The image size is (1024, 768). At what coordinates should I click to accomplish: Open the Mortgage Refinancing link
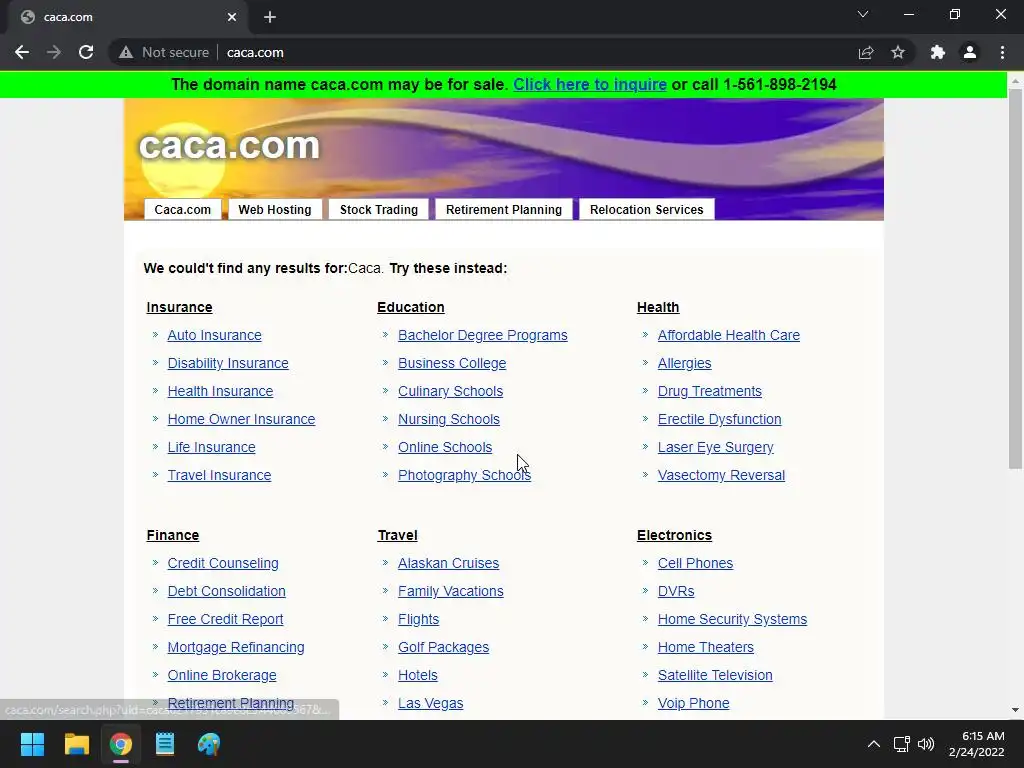click(x=236, y=647)
